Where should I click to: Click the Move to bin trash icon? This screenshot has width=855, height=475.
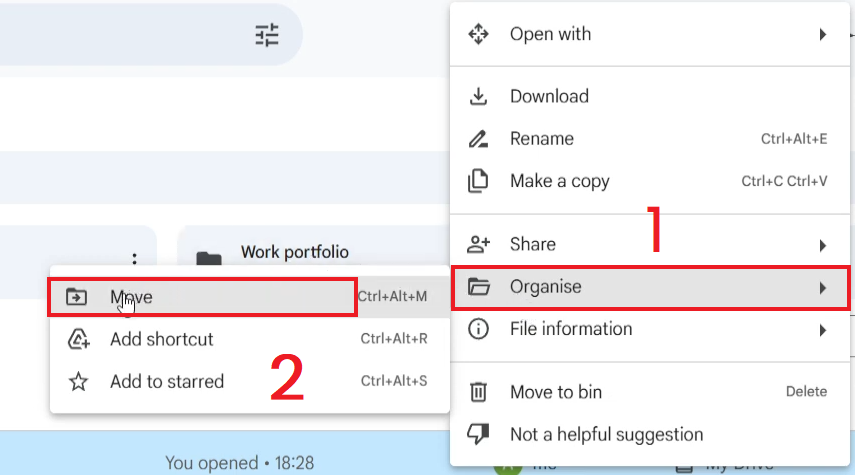pos(478,392)
